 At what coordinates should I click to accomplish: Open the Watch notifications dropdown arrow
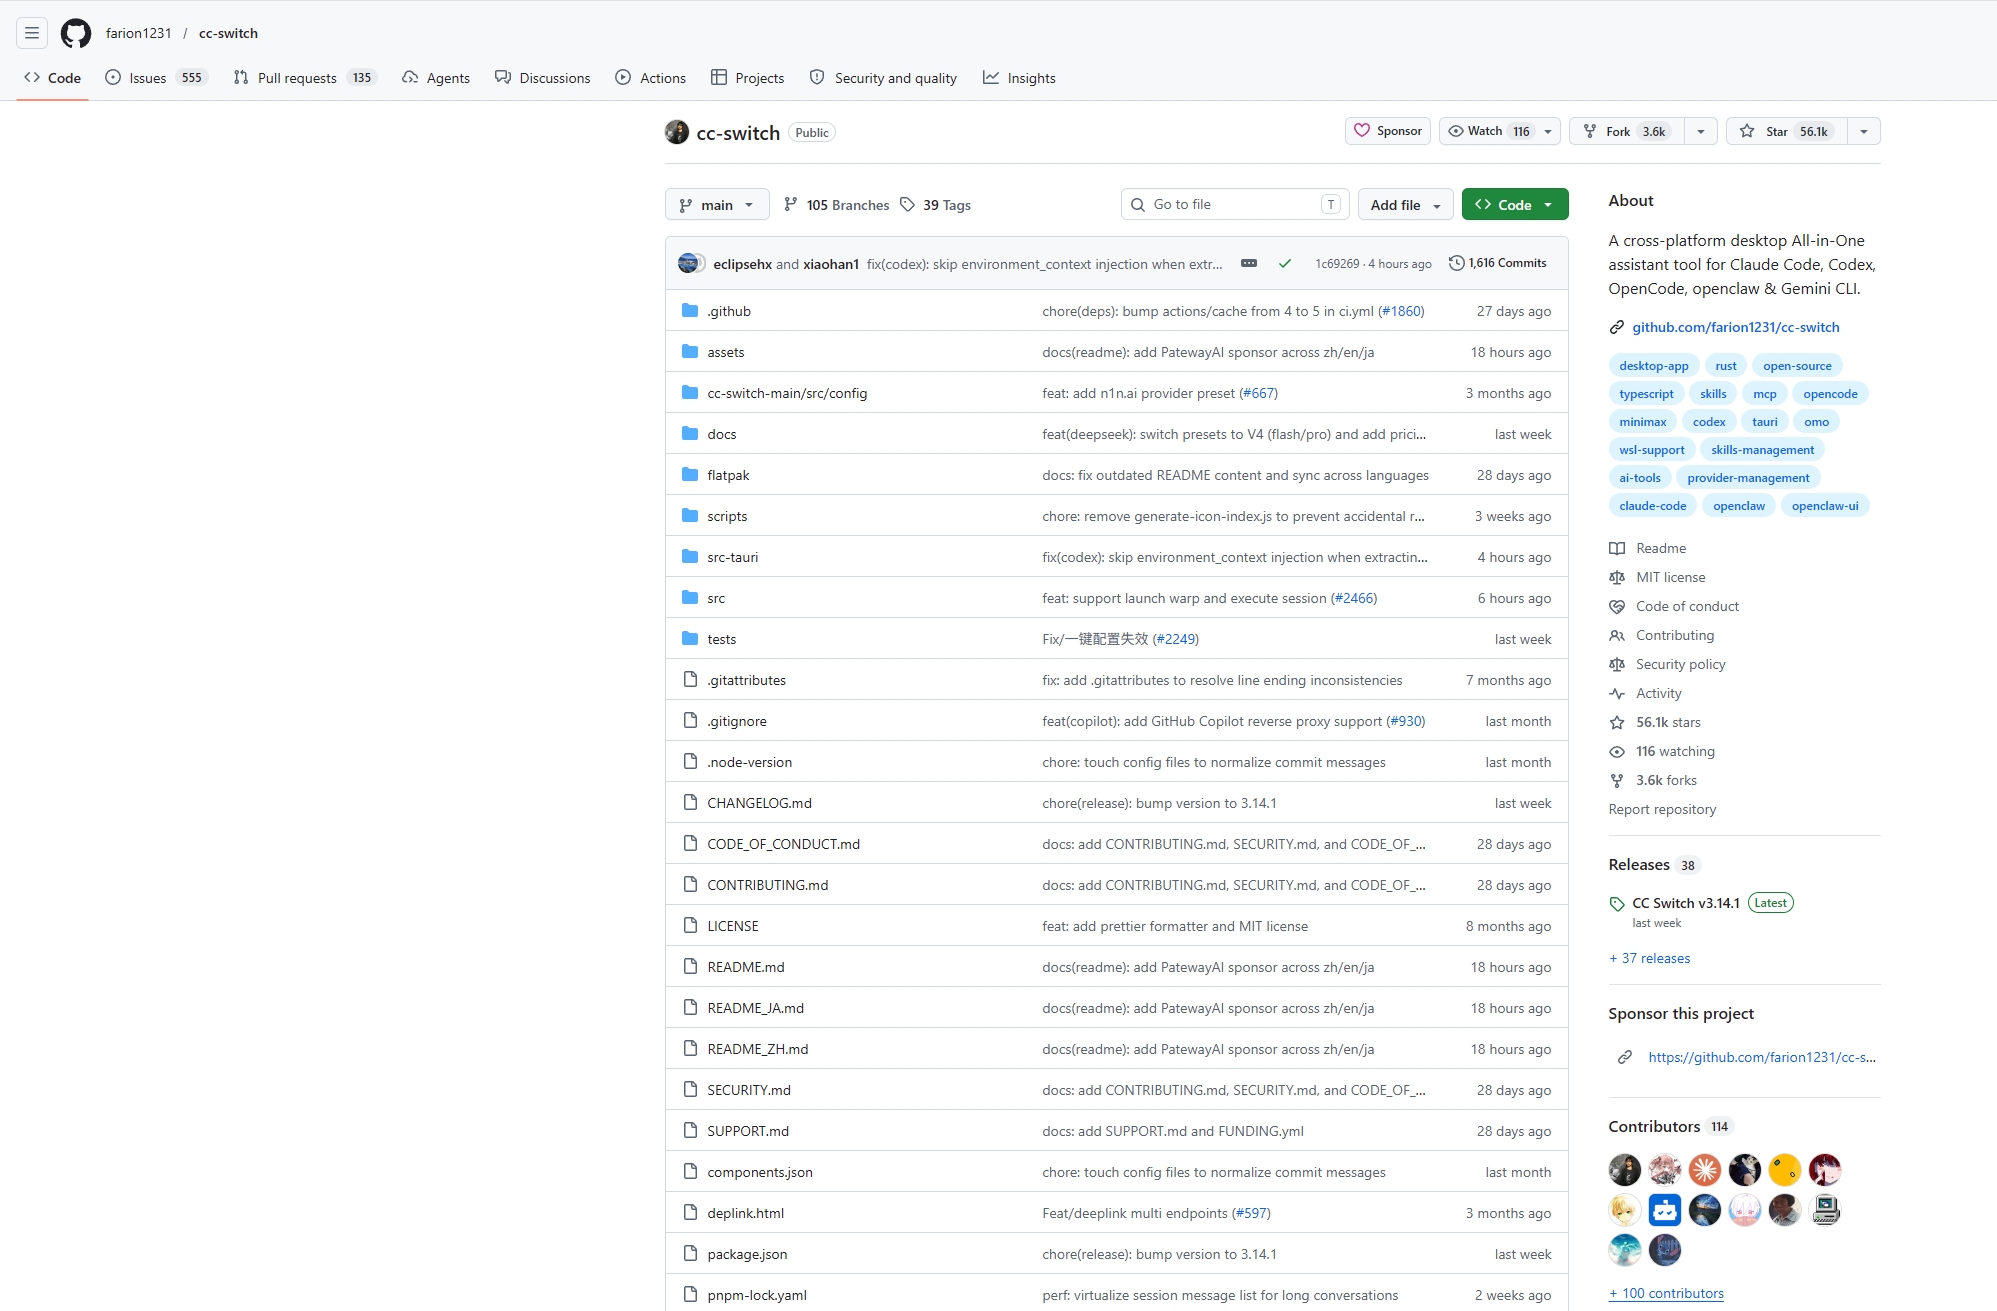click(1548, 131)
